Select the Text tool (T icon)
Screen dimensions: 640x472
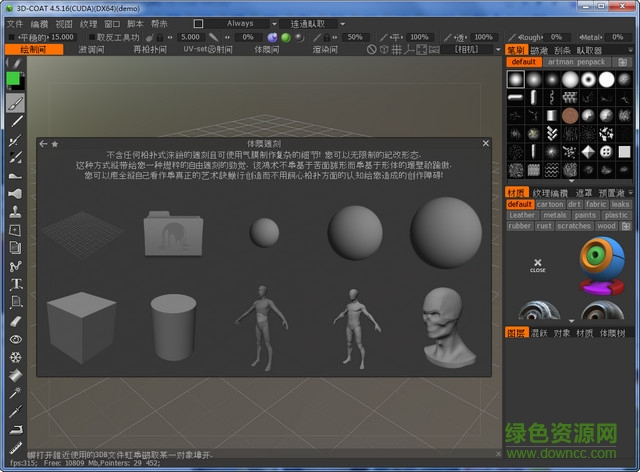coord(15,284)
